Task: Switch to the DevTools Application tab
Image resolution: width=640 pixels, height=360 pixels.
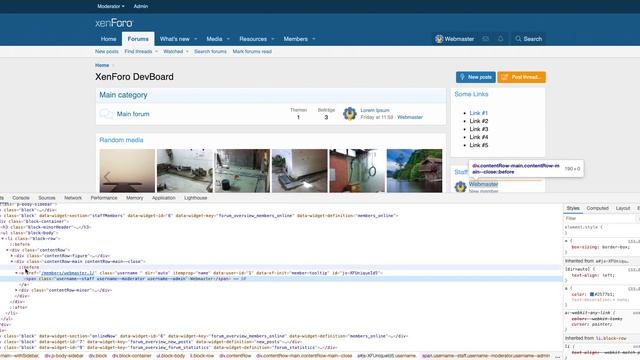Action: click(x=164, y=198)
